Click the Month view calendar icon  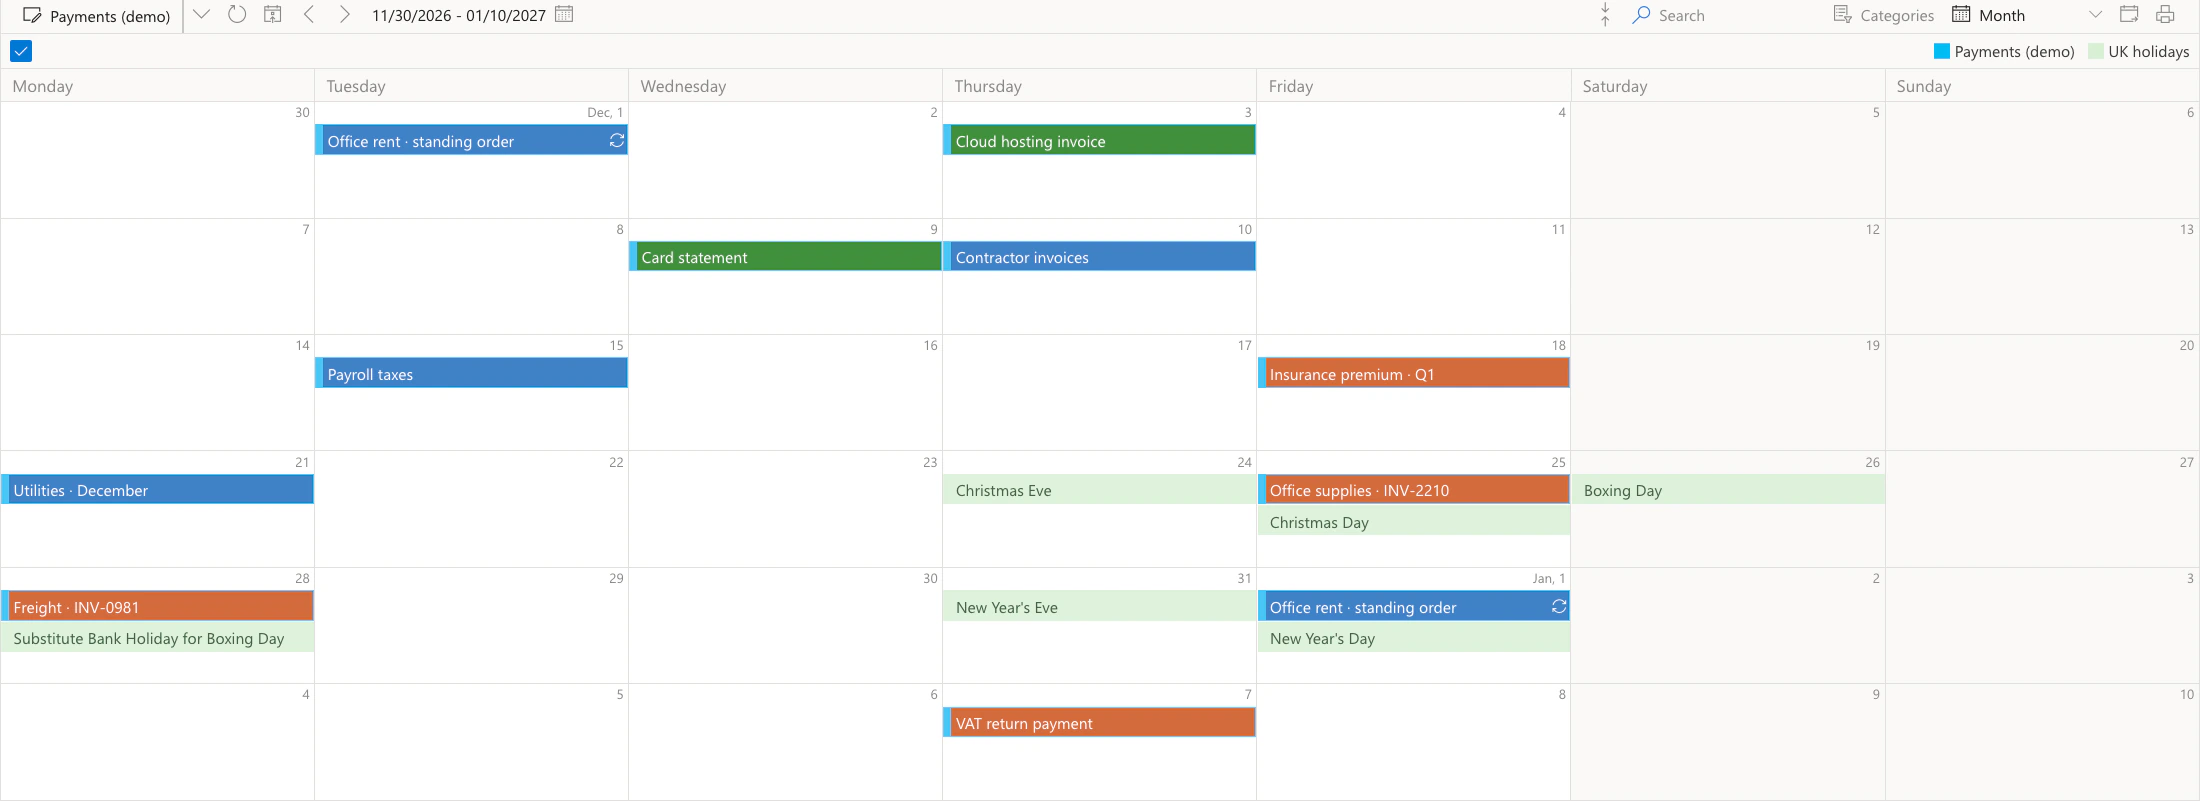pyautogui.click(x=1961, y=15)
